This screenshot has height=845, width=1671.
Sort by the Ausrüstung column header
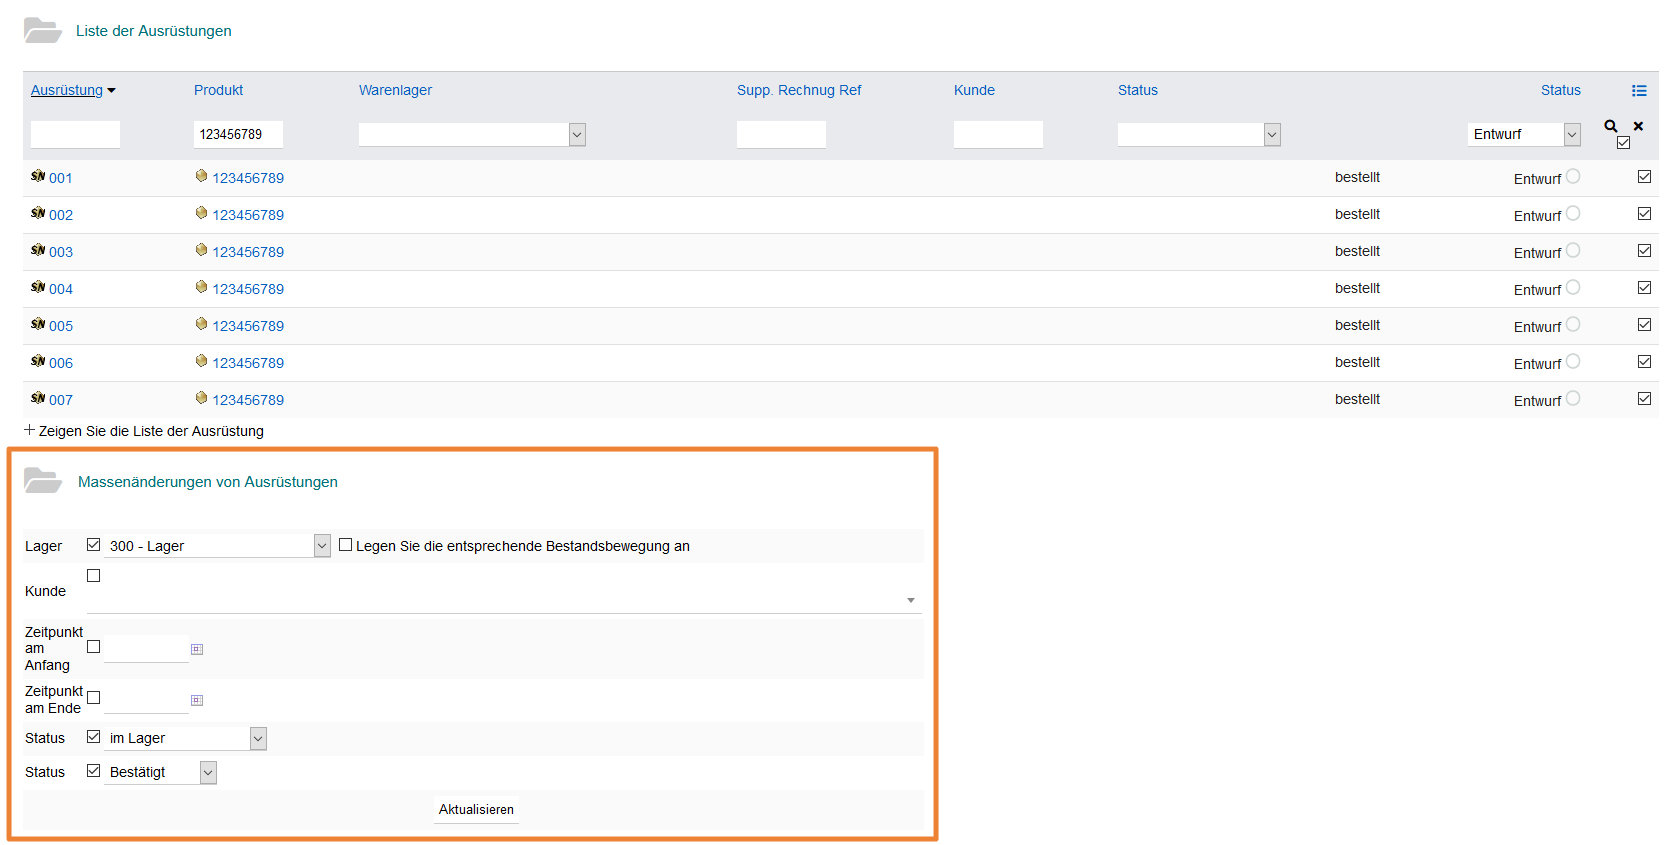(66, 90)
